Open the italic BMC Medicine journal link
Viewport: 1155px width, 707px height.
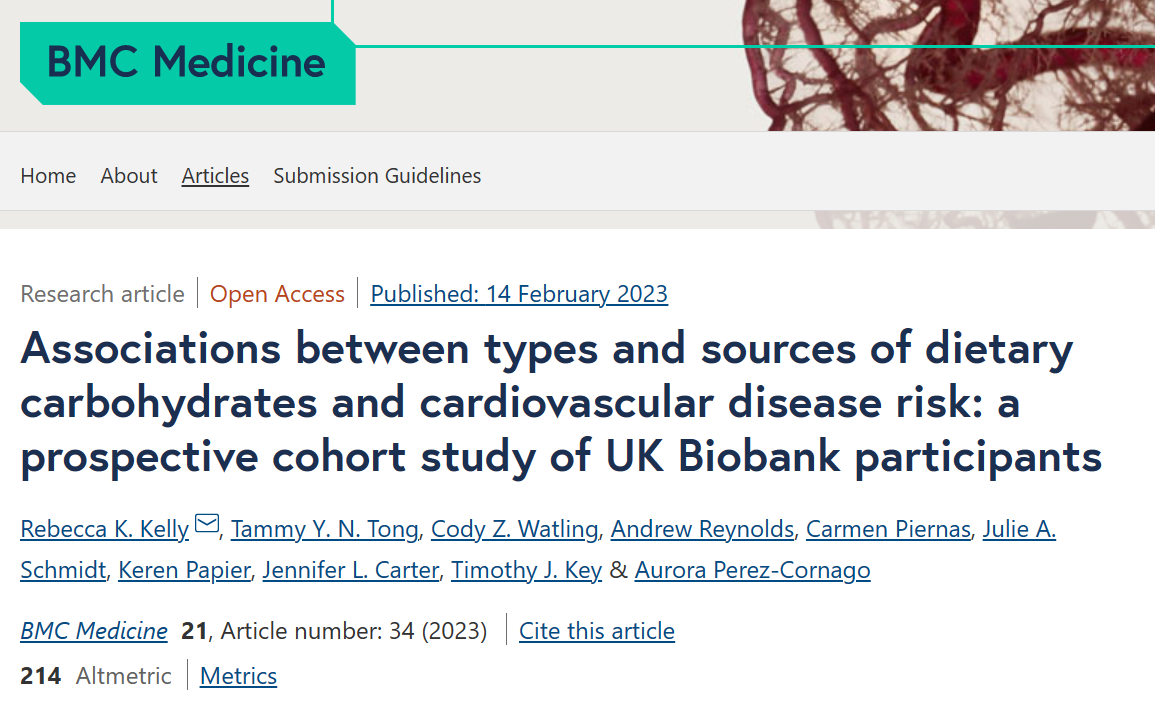pos(94,631)
